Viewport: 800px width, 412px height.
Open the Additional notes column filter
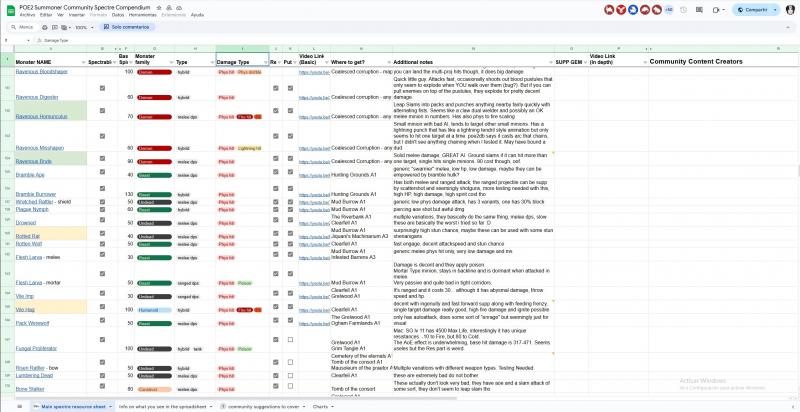(x=551, y=62)
